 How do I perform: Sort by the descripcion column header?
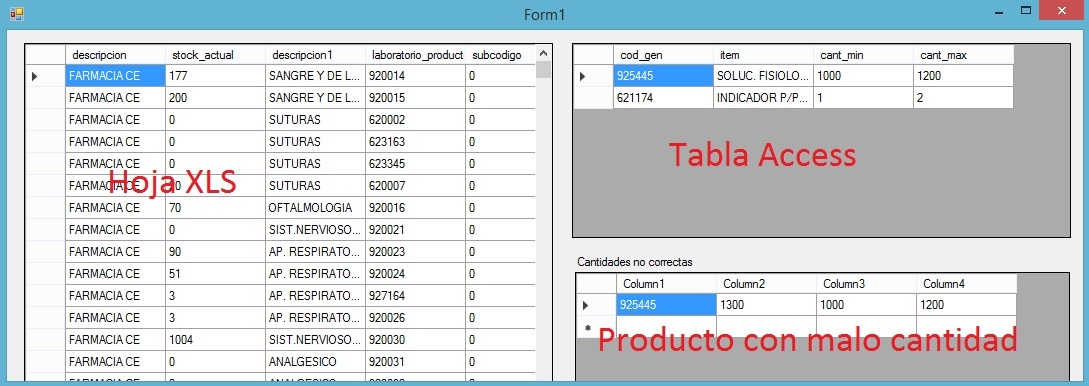[115, 55]
